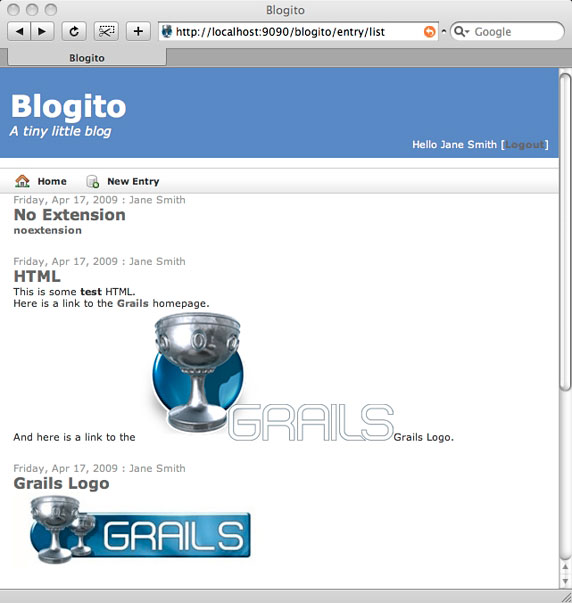
Task: Click the blue Grails banner image
Action: tap(140, 530)
